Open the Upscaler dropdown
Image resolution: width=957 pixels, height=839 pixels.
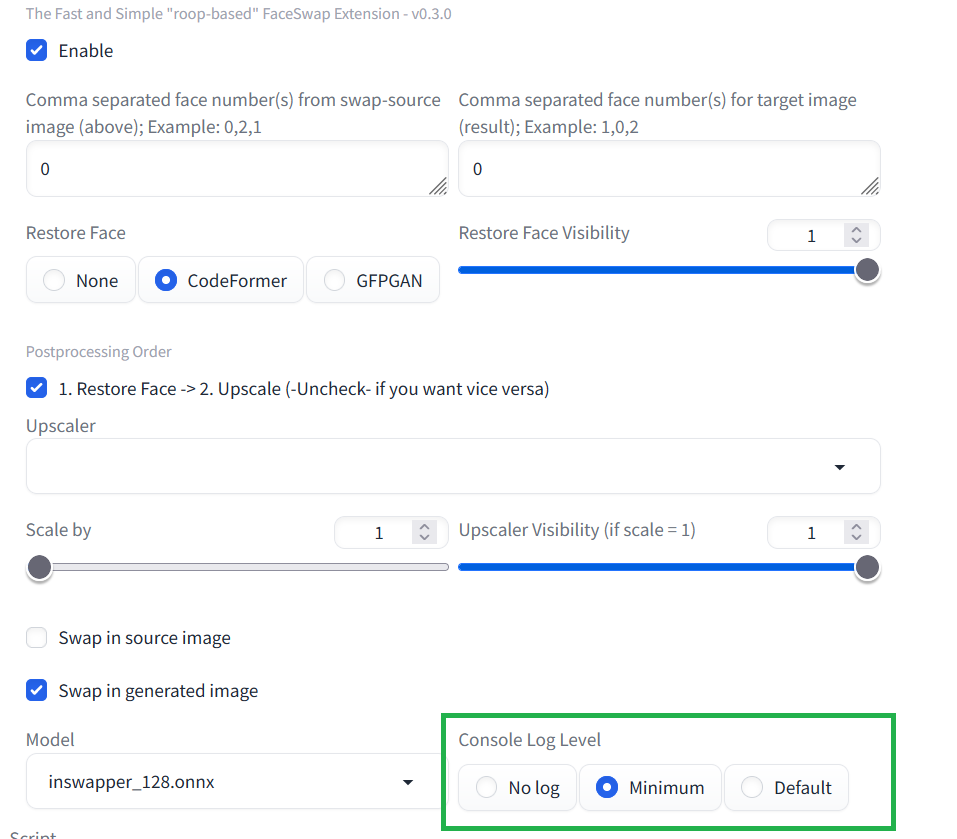click(453, 466)
